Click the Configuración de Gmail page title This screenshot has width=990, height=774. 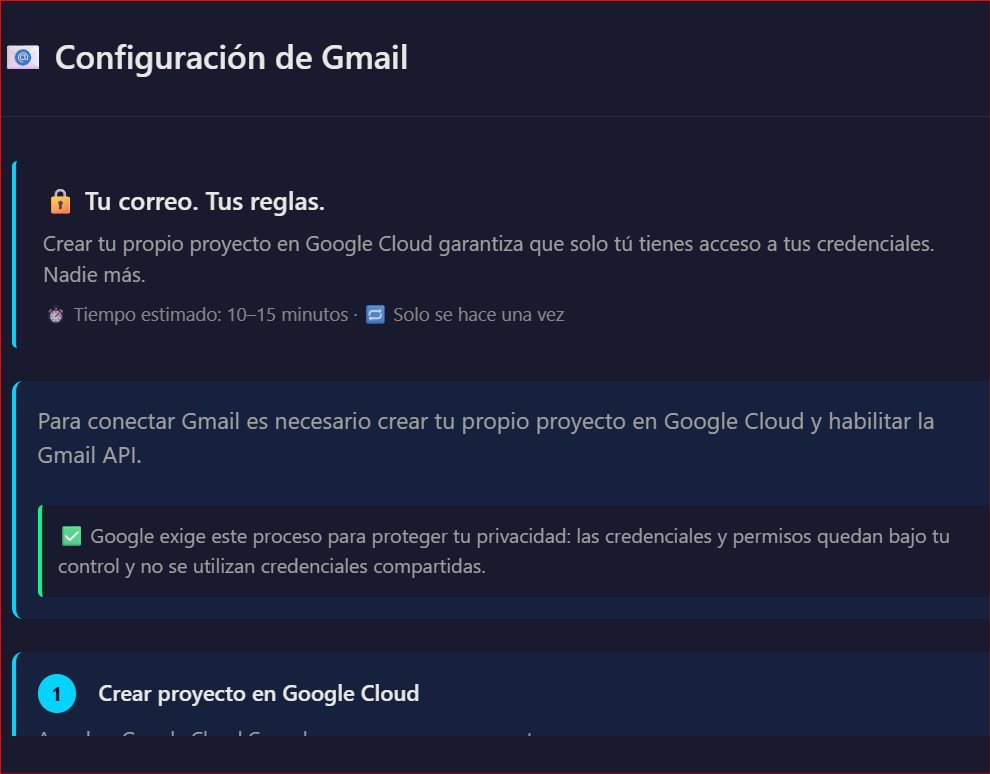(231, 58)
